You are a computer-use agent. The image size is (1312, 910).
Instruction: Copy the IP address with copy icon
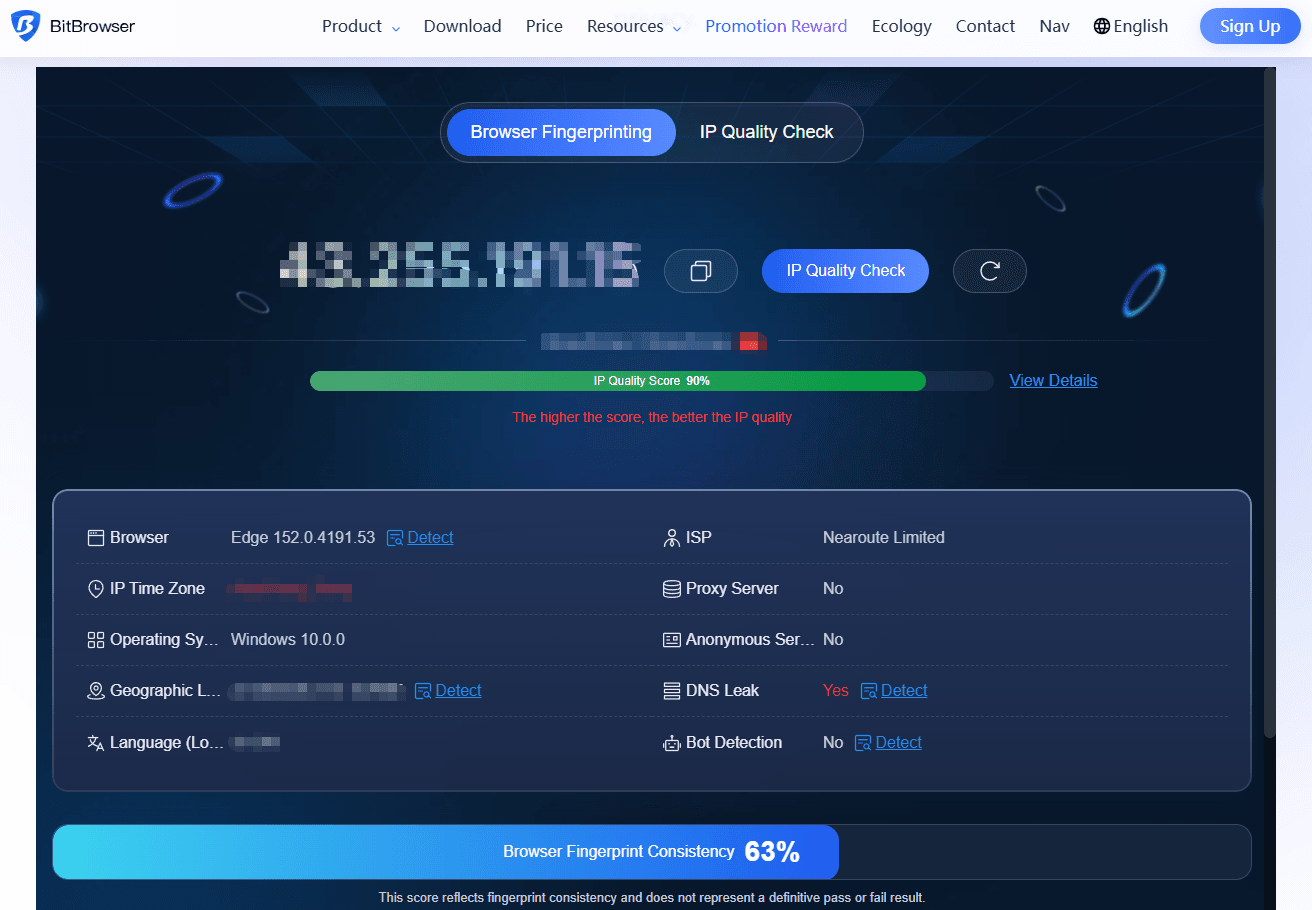[x=701, y=271]
